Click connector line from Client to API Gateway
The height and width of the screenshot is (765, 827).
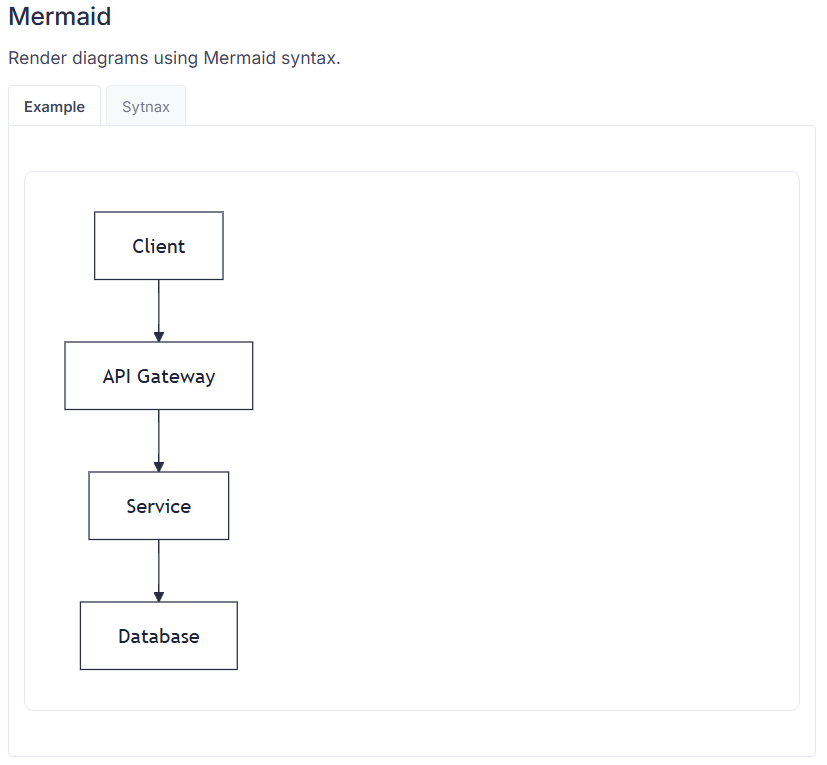tap(159, 304)
